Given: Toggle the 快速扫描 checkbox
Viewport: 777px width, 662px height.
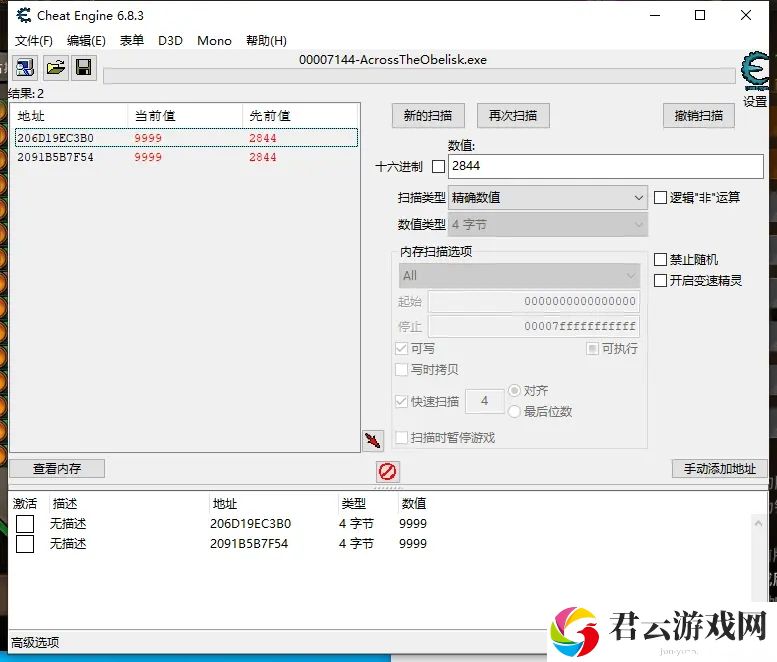Looking at the screenshot, I should click(401, 401).
